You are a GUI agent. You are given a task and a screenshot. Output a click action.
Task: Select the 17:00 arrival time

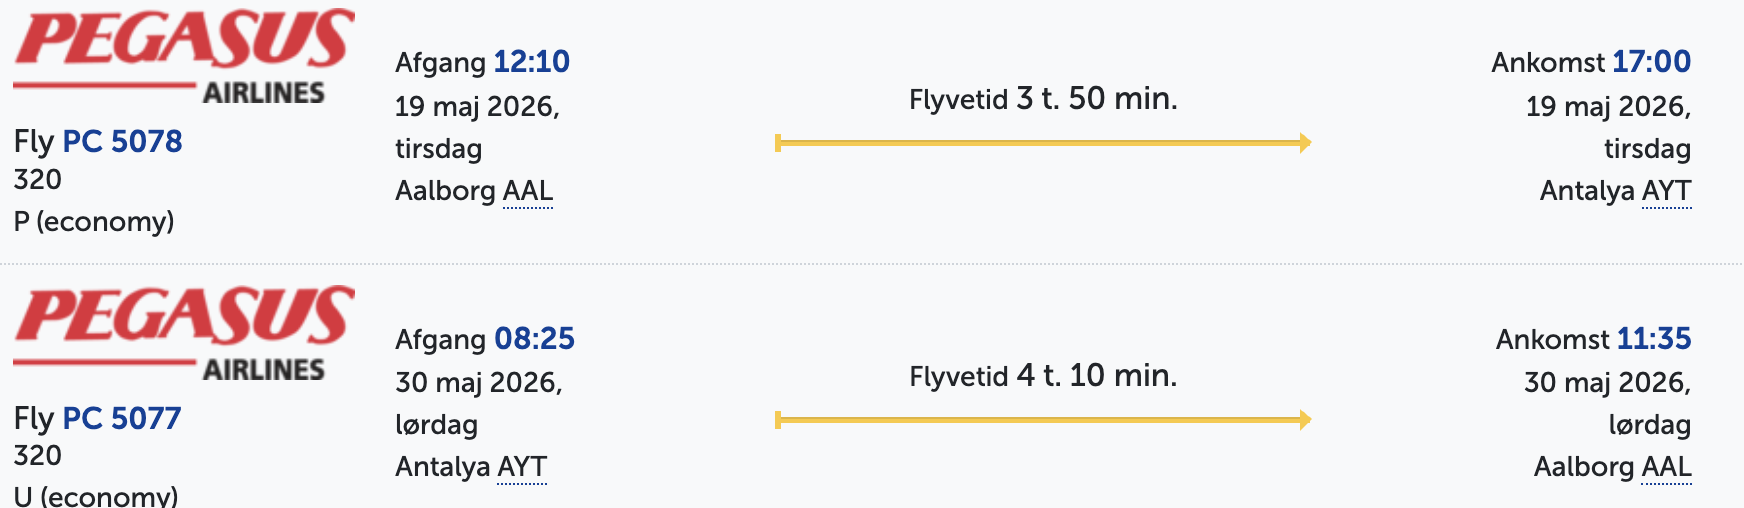click(x=1651, y=62)
